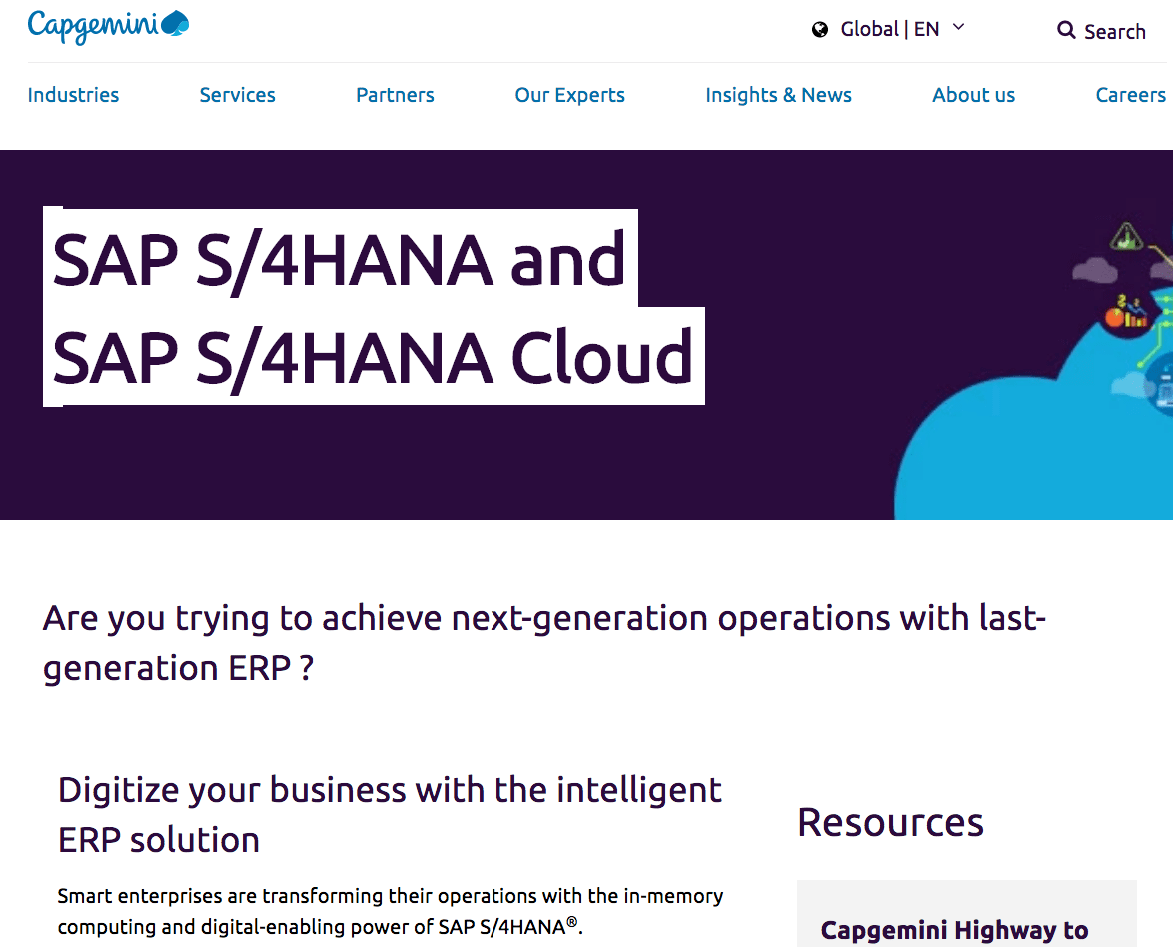Open the Search label in header
The height and width of the screenshot is (947, 1173).
[1115, 31]
